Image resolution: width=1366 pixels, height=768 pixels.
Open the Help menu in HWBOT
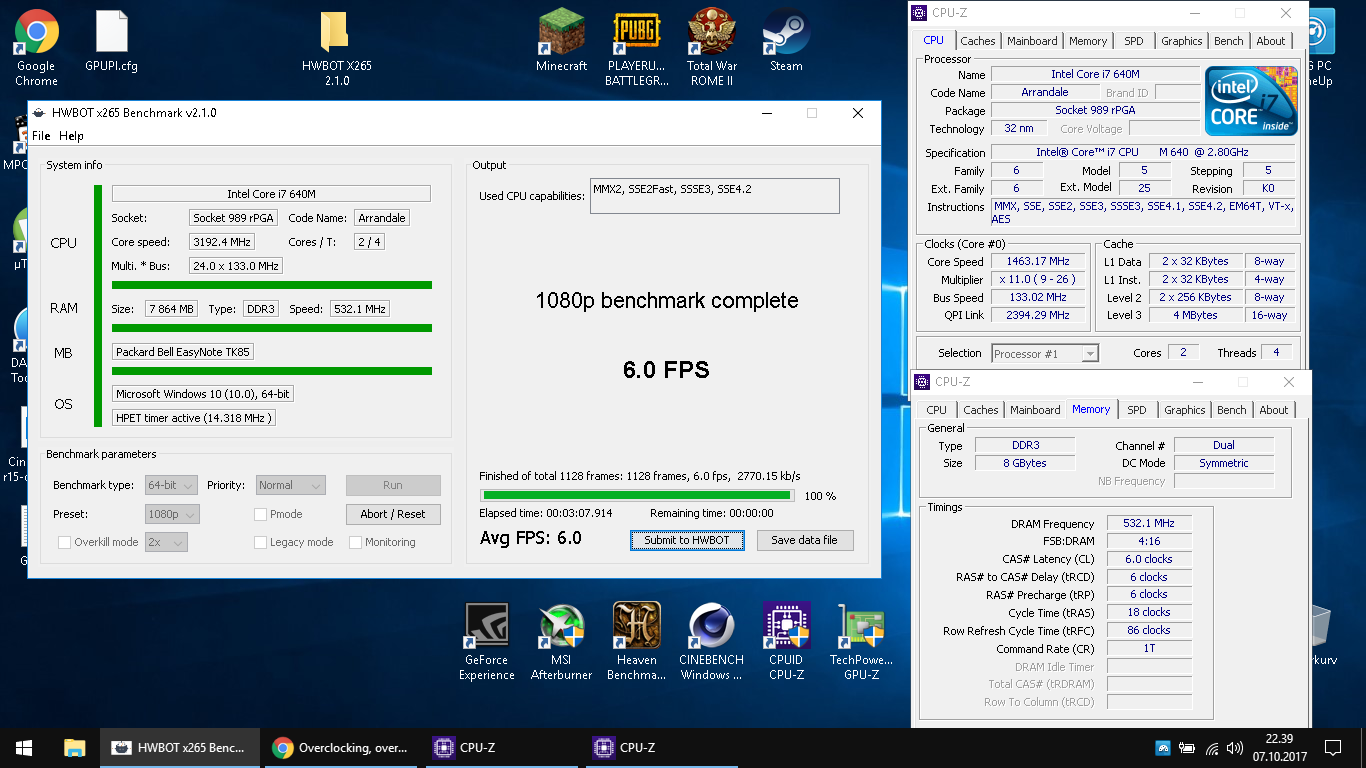click(71, 136)
